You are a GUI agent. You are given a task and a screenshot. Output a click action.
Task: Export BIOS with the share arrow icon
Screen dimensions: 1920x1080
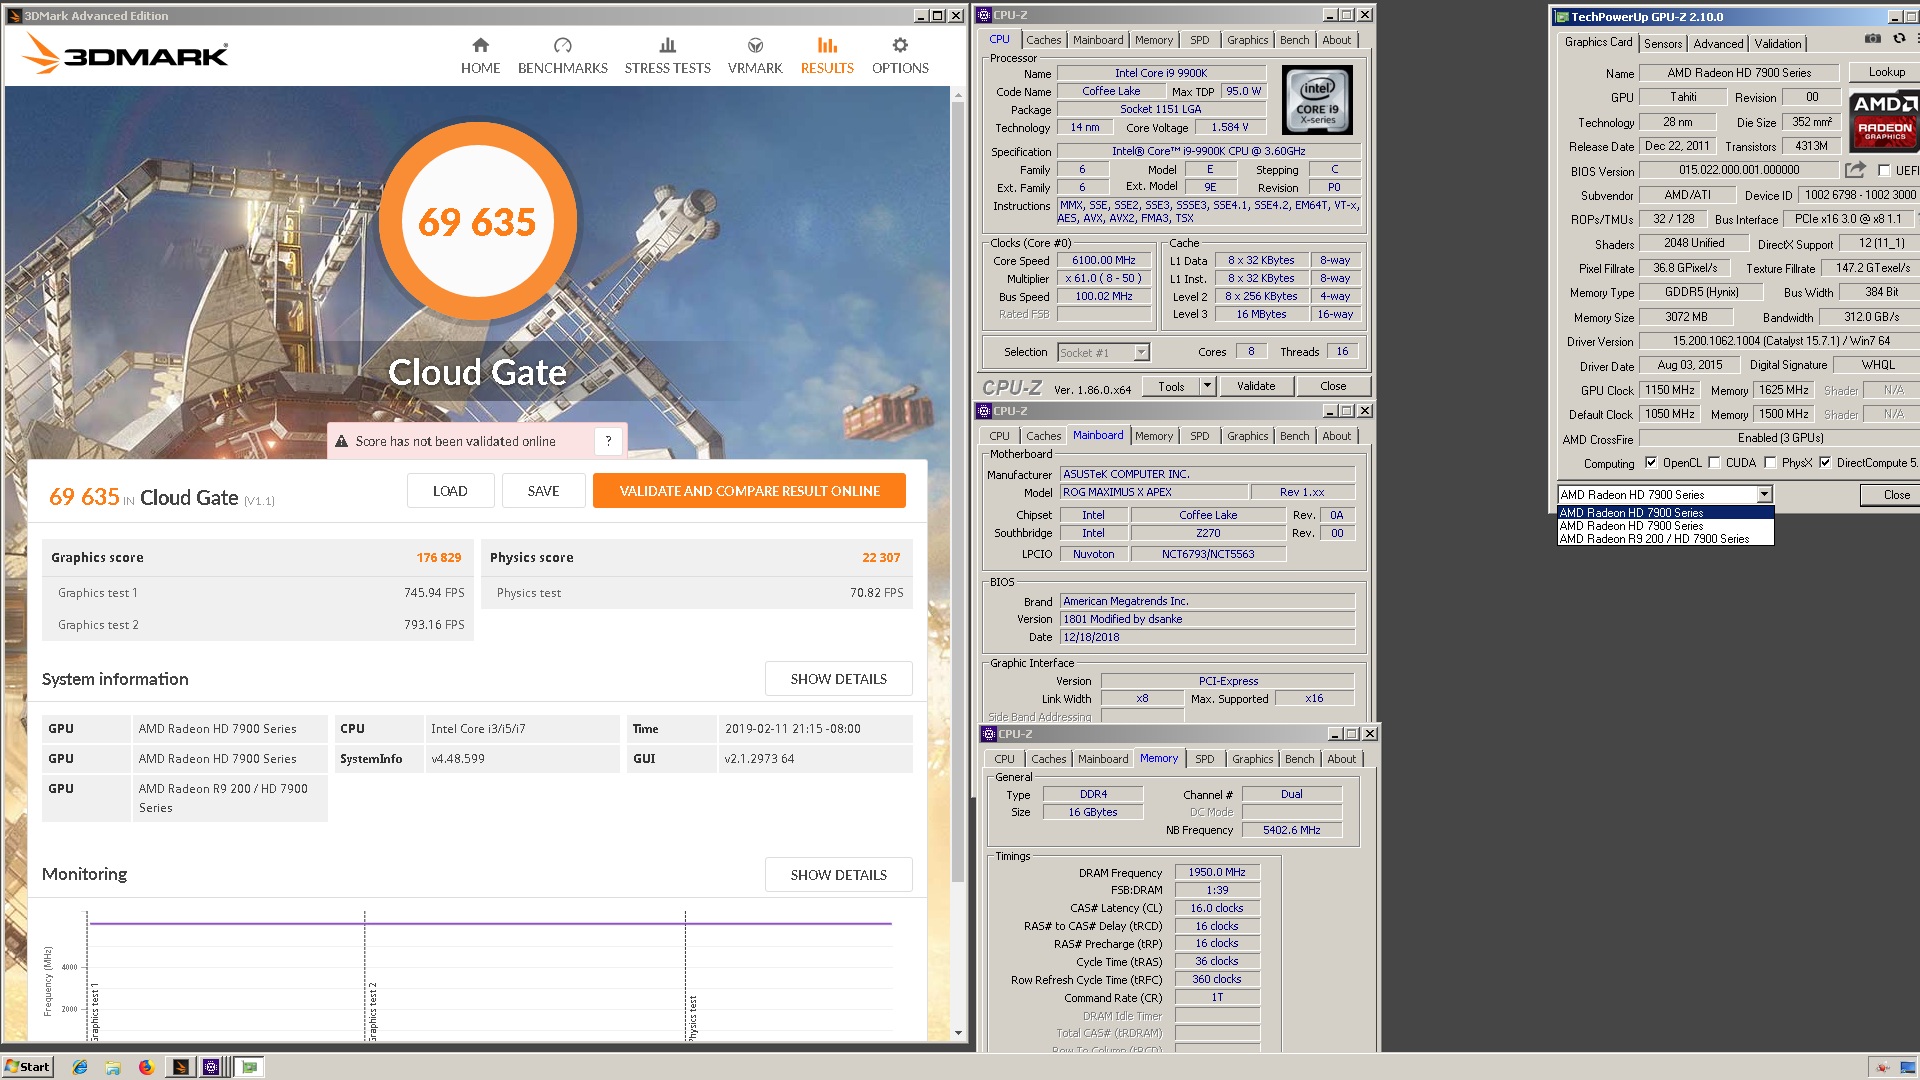click(x=1855, y=170)
